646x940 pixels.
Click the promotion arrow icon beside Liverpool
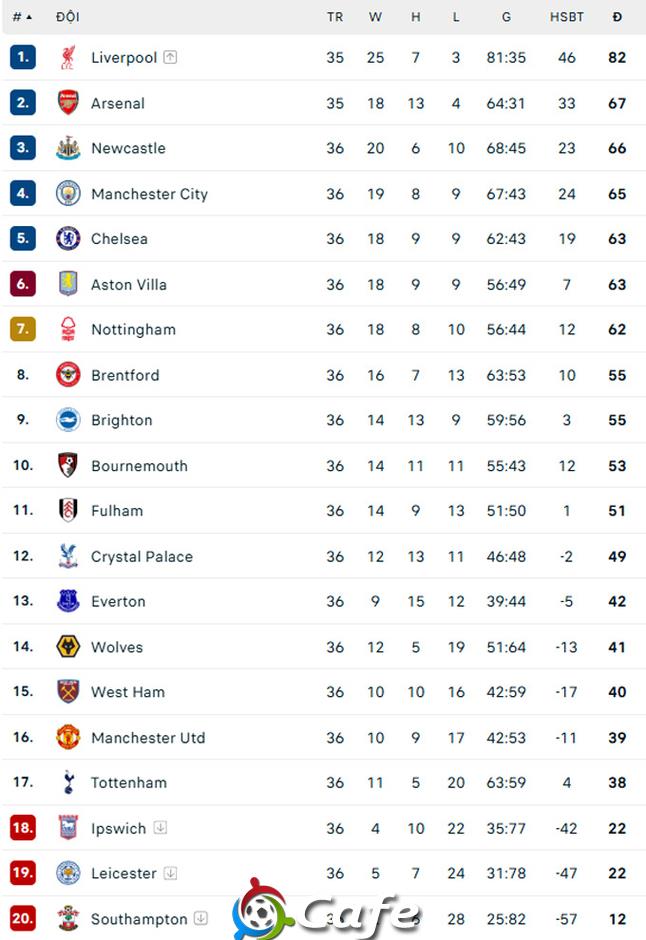coord(170,58)
